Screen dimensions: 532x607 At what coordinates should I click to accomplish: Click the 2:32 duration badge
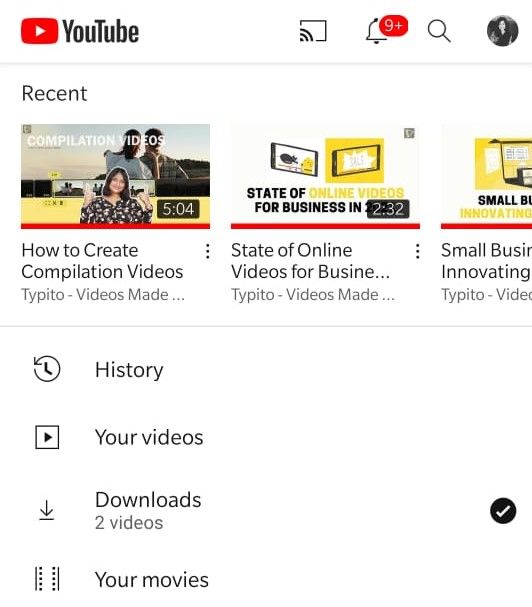(x=388, y=209)
